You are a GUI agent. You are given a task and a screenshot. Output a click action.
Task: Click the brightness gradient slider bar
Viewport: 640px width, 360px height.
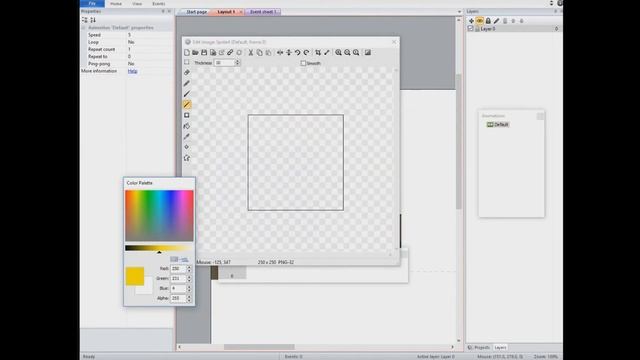(159, 248)
